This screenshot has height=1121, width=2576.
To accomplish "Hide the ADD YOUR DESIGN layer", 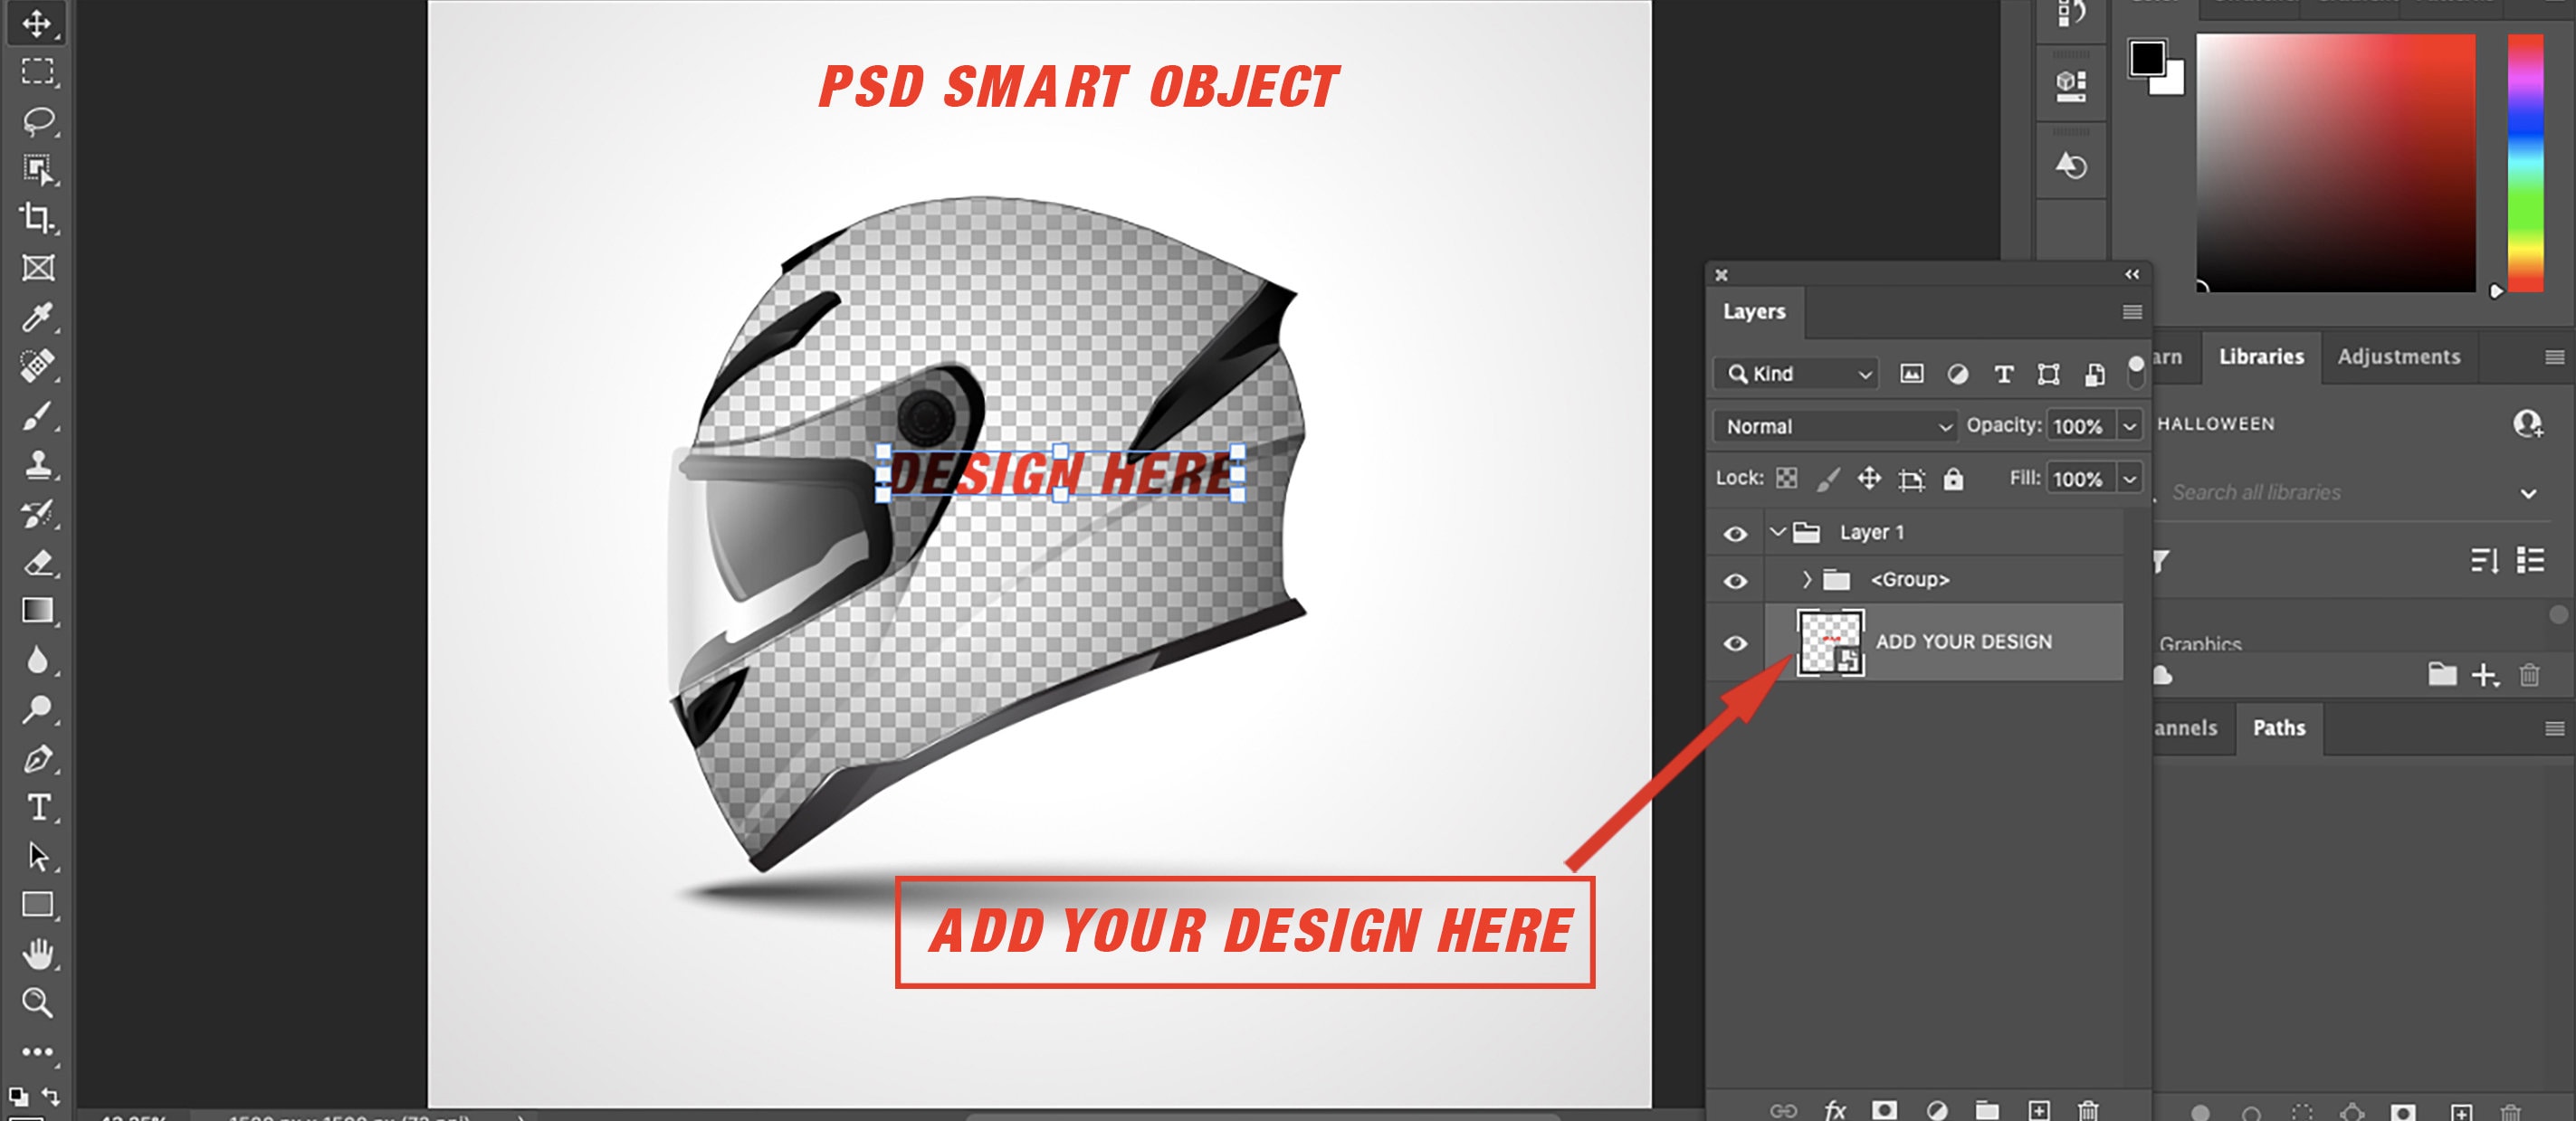I will coord(1735,642).
